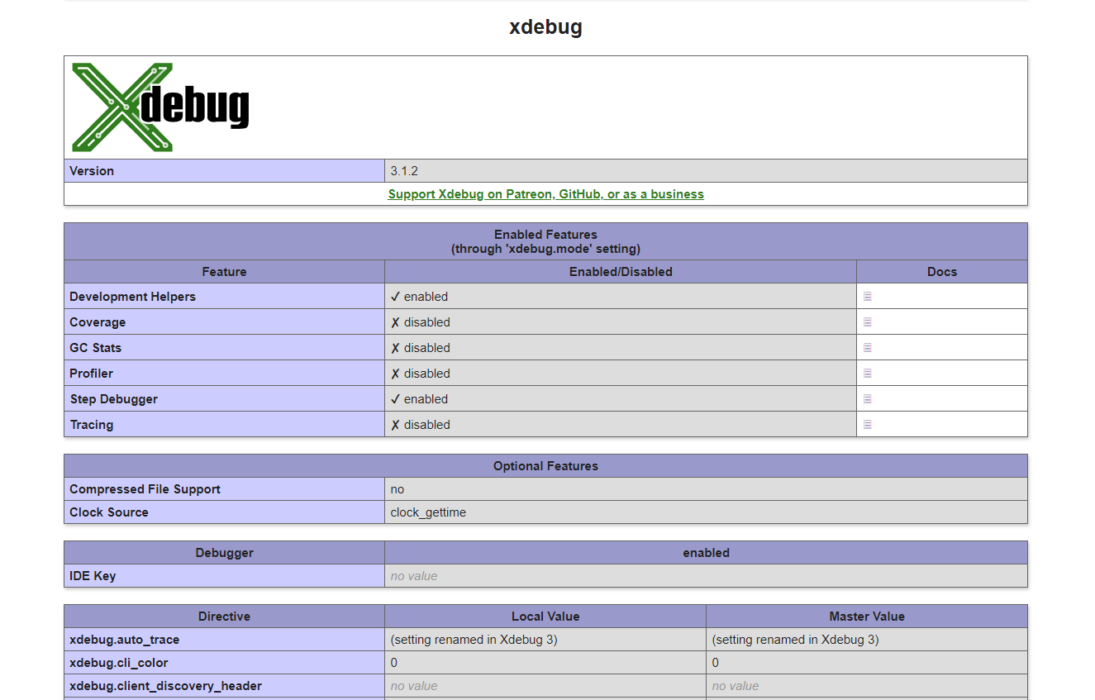This screenshot has width=1095, height=700.
Task: Click the Local Value column header
Action: point(545,616)
